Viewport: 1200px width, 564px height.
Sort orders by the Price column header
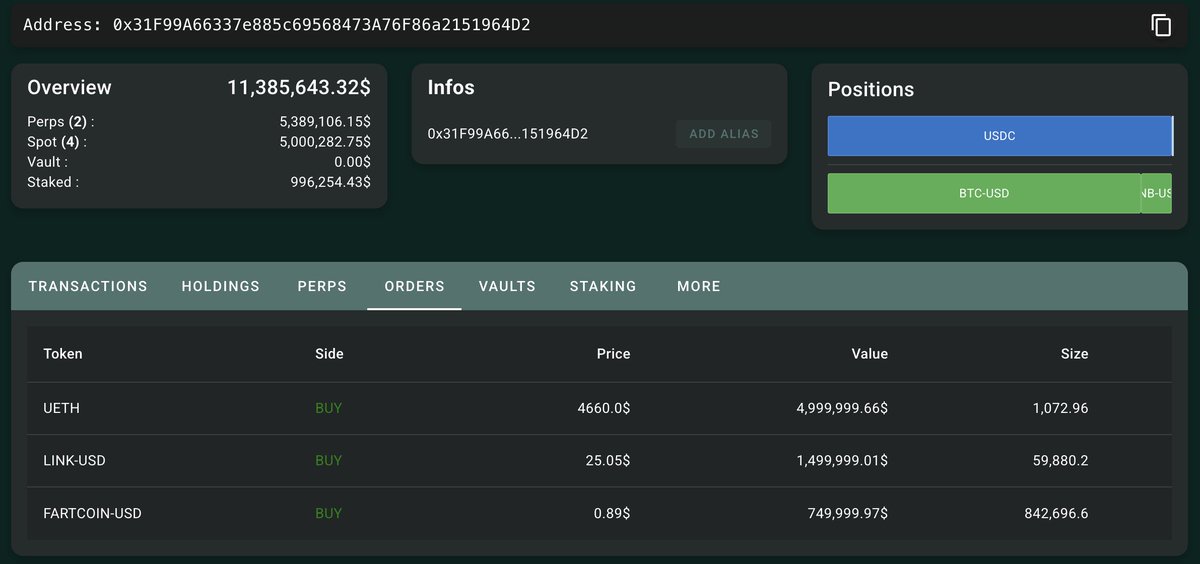(614, 354)
